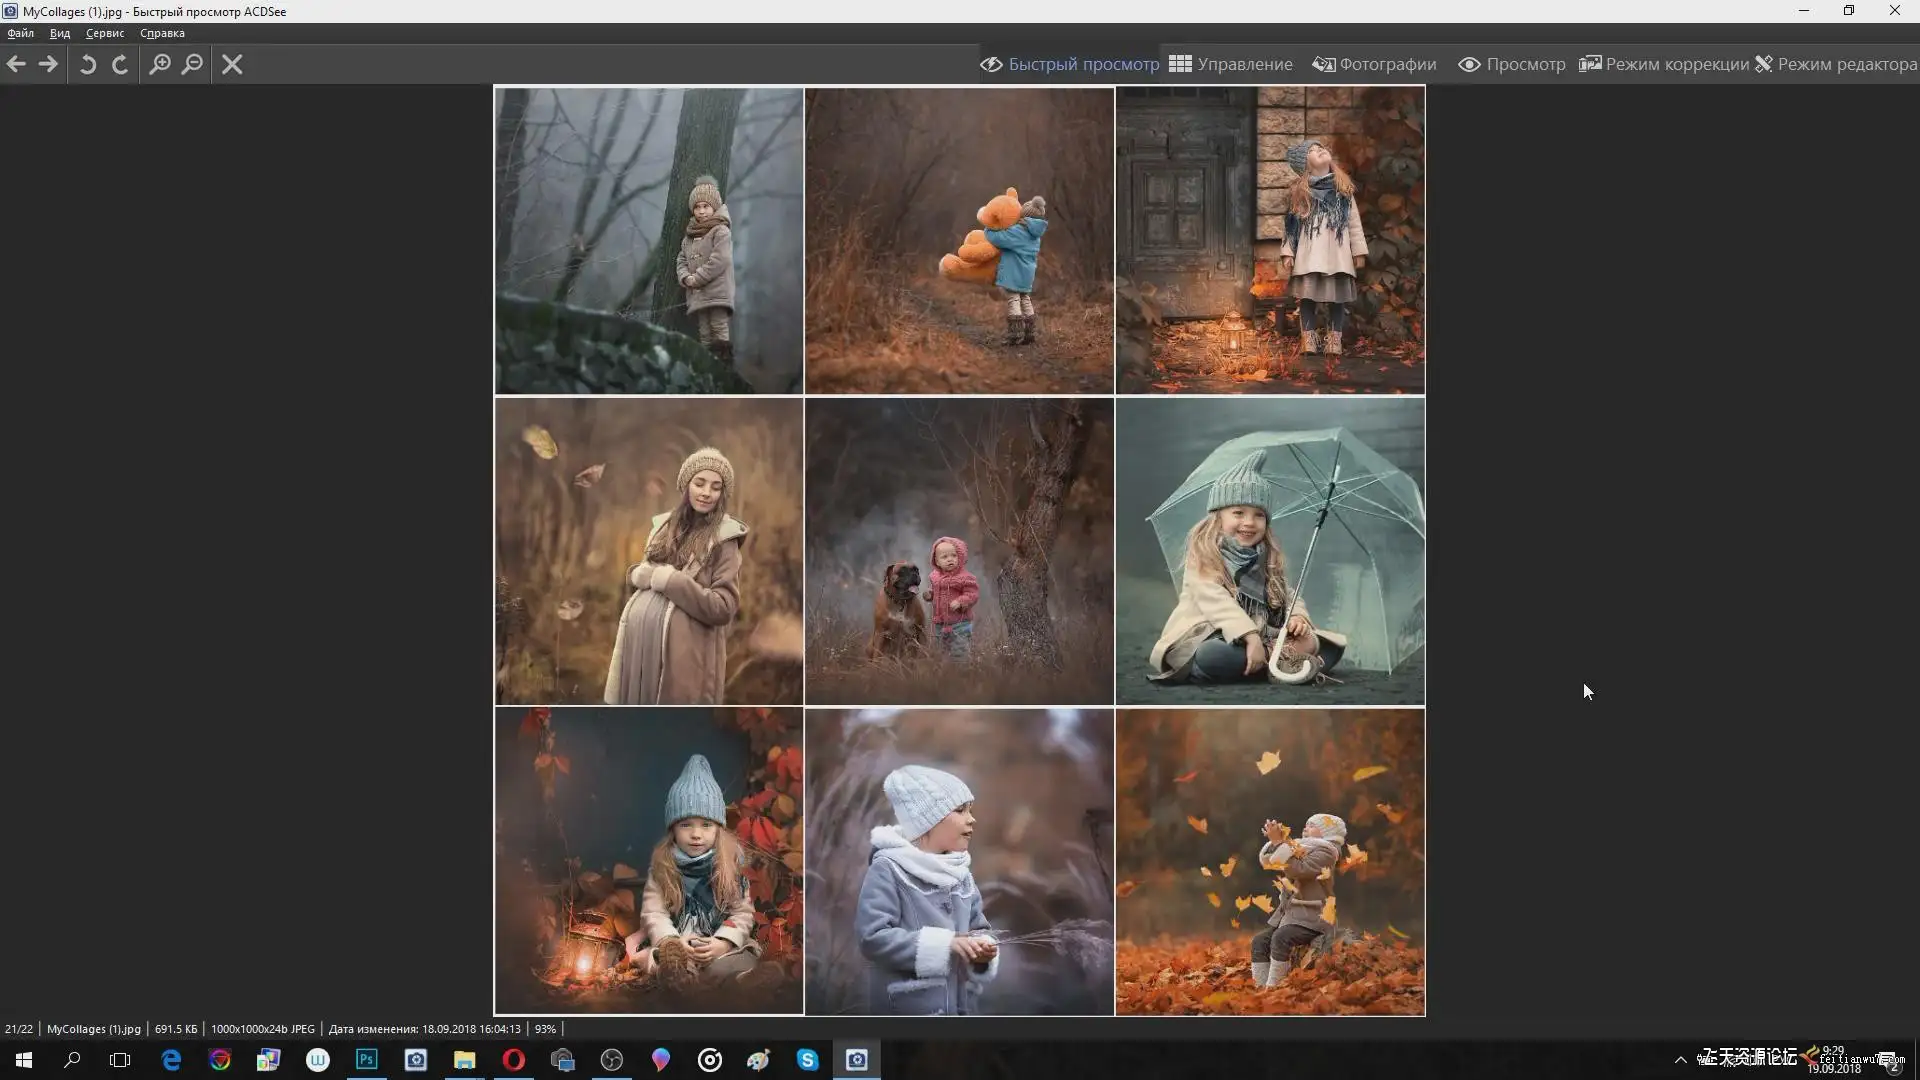Viewport: 1920px width, 1080px height.
Task: Click the girl with umbrella photo
Action: coord(1270,551)
